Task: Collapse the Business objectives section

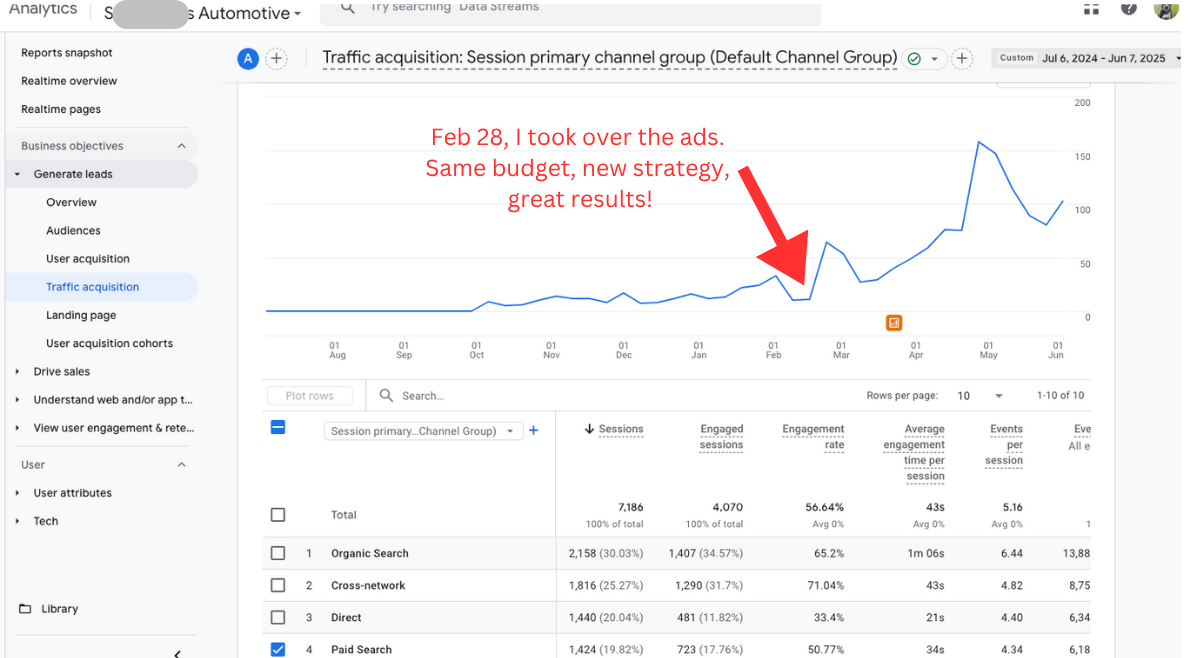Action: [x=181, y=146]
